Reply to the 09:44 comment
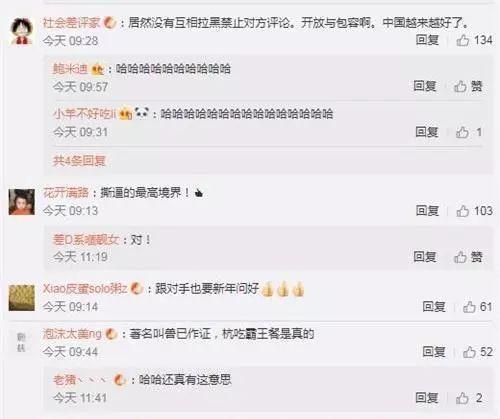500x419 pixels. point(434,352)
